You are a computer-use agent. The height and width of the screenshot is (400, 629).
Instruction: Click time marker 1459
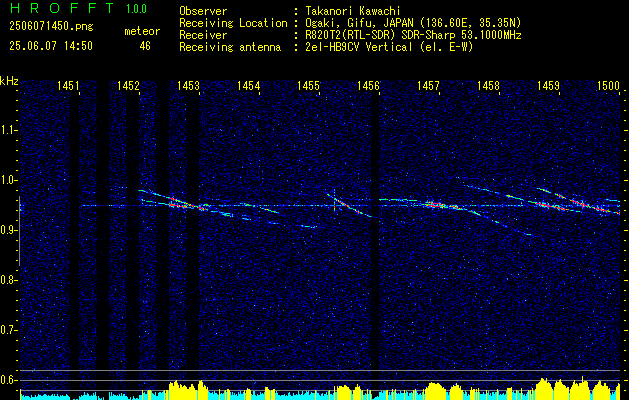549,85
